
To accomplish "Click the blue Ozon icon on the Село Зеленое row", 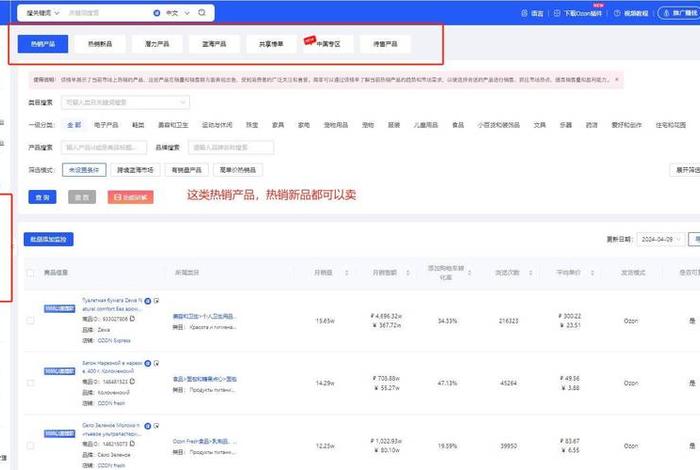I will click(x=148, y=426).
